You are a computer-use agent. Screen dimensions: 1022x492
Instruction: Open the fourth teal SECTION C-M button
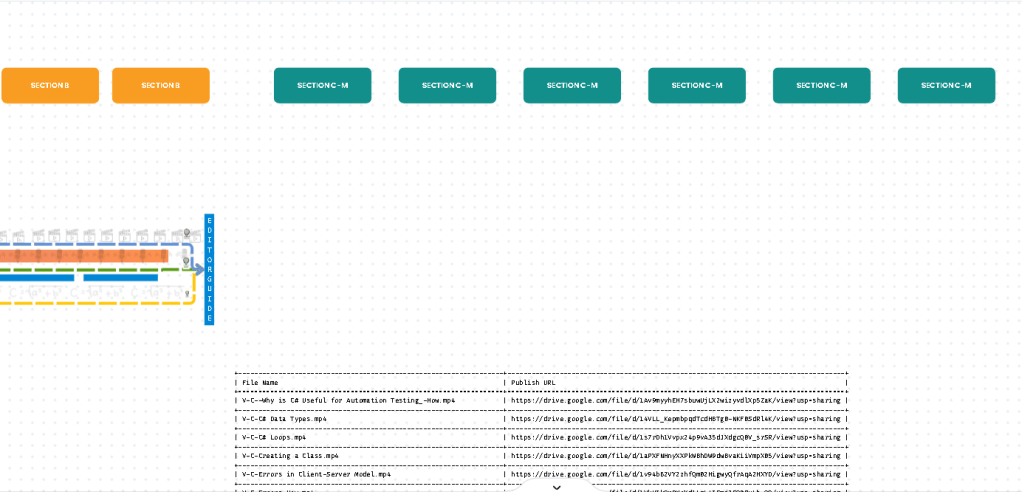tap(697, 85)
